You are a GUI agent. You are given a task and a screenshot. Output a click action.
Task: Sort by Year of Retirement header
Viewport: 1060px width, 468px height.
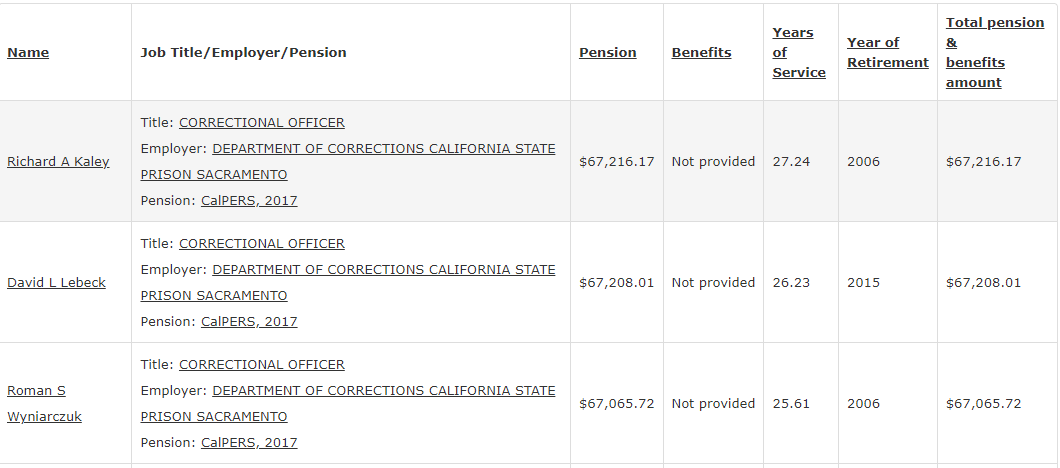pyautogui.click(x=888, y=53)
